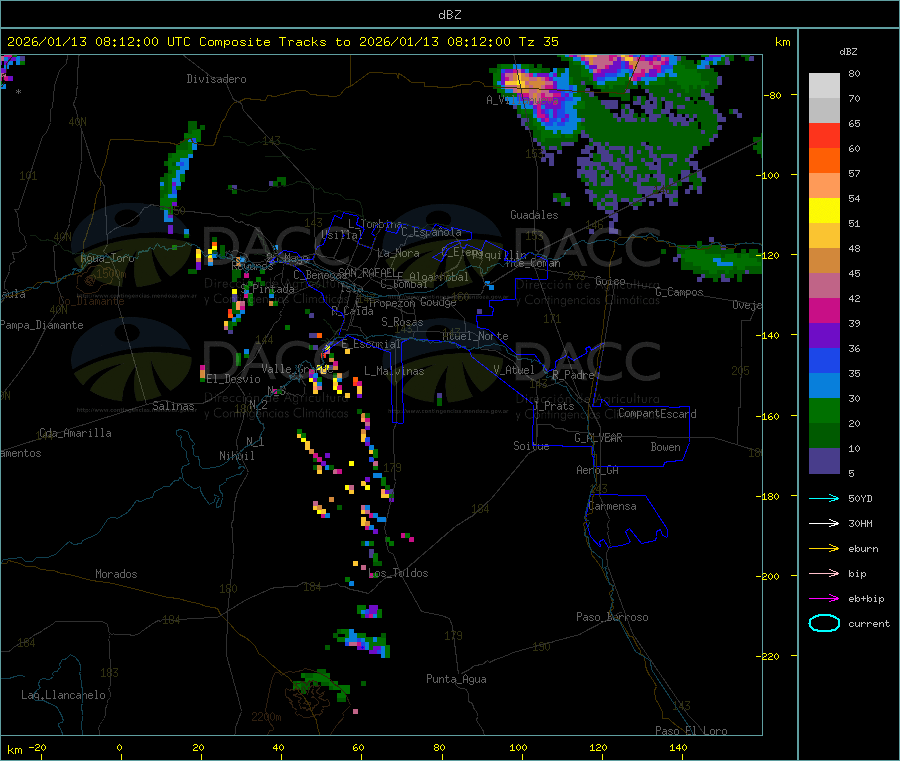Screen dimensions: 900x761
Task: Click the '50YD' legend label
Action: pyautogui.click(x=860, y=498)
